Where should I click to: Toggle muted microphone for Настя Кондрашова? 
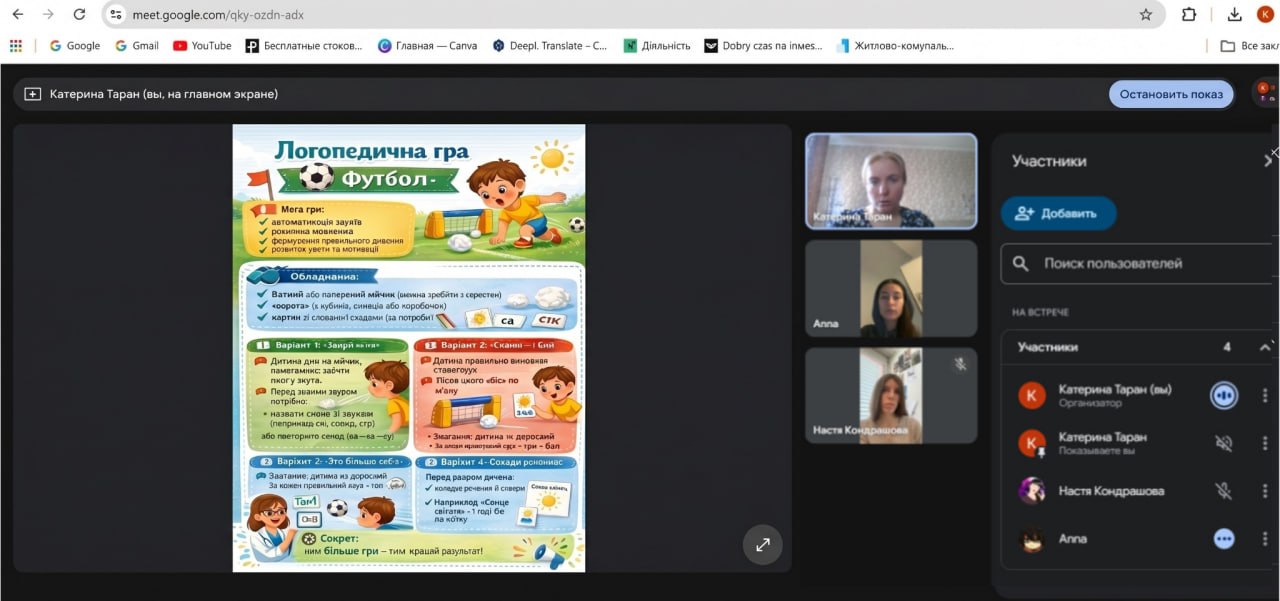tap(1223, 491)
